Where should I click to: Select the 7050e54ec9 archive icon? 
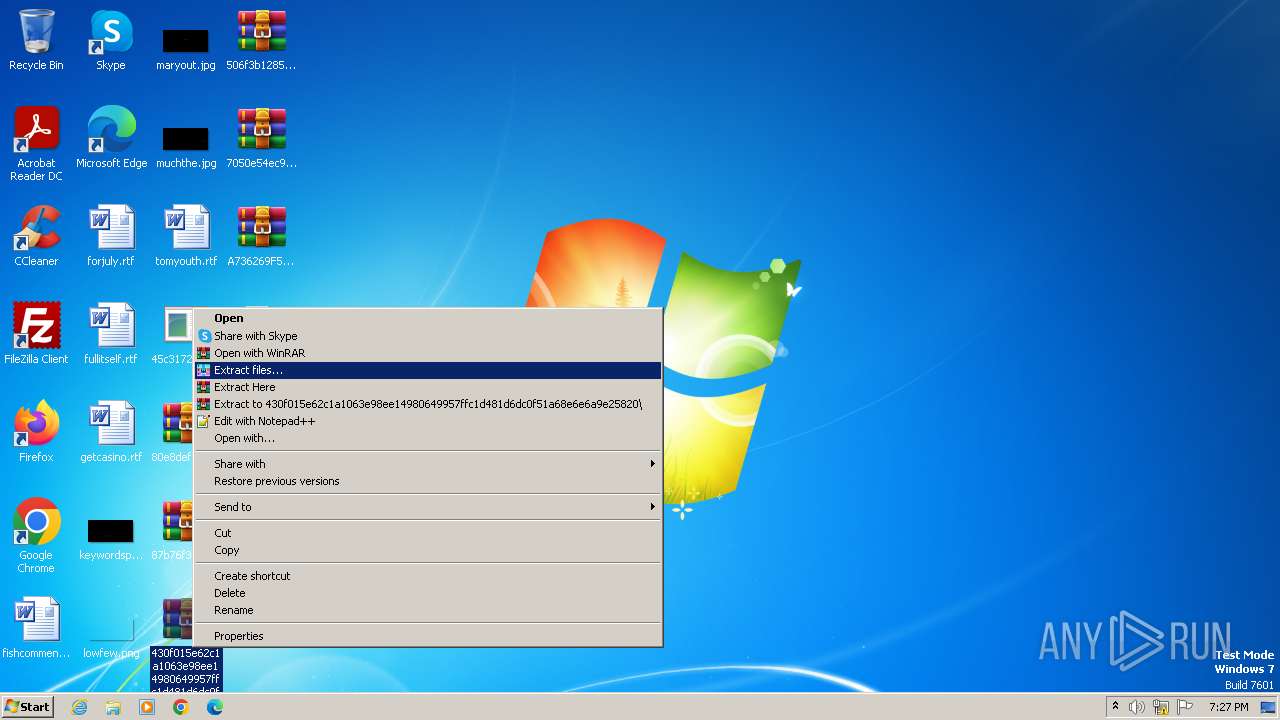pyautogui.click(x=261, y=138)
